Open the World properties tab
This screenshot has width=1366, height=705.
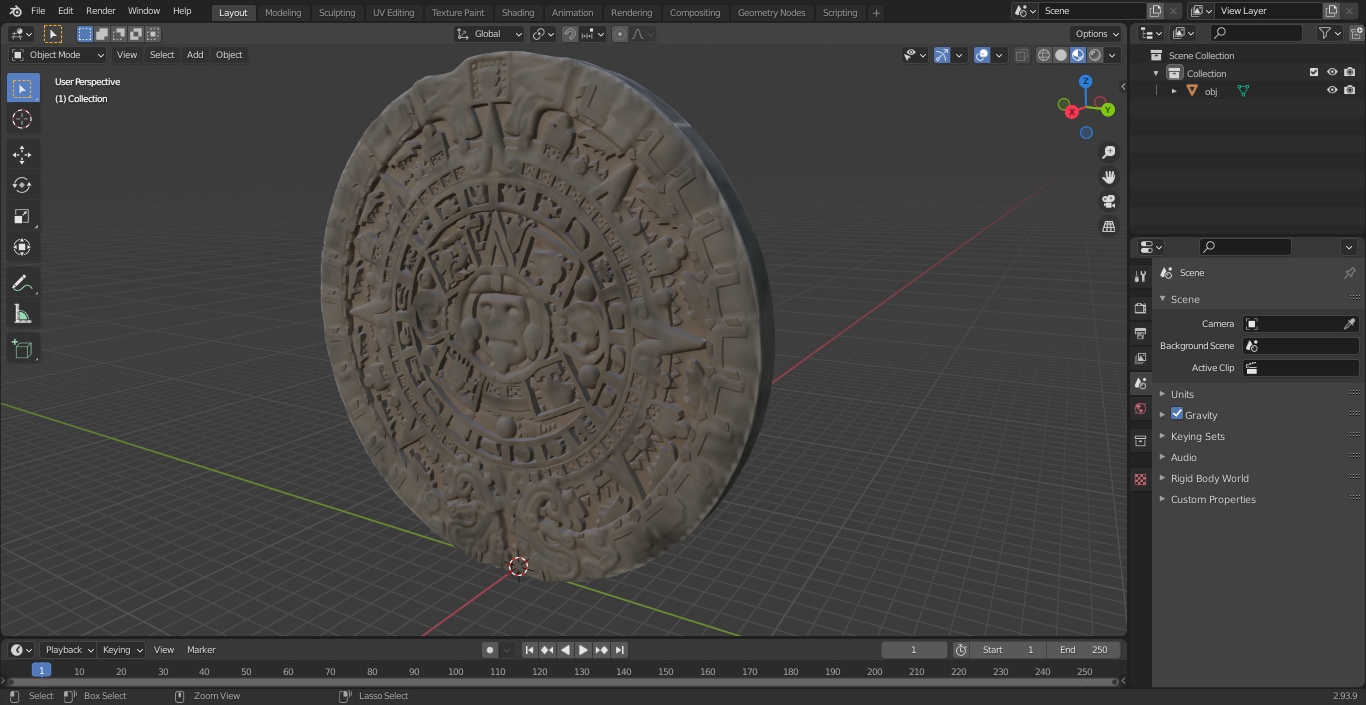click(x=1140, y=408)
